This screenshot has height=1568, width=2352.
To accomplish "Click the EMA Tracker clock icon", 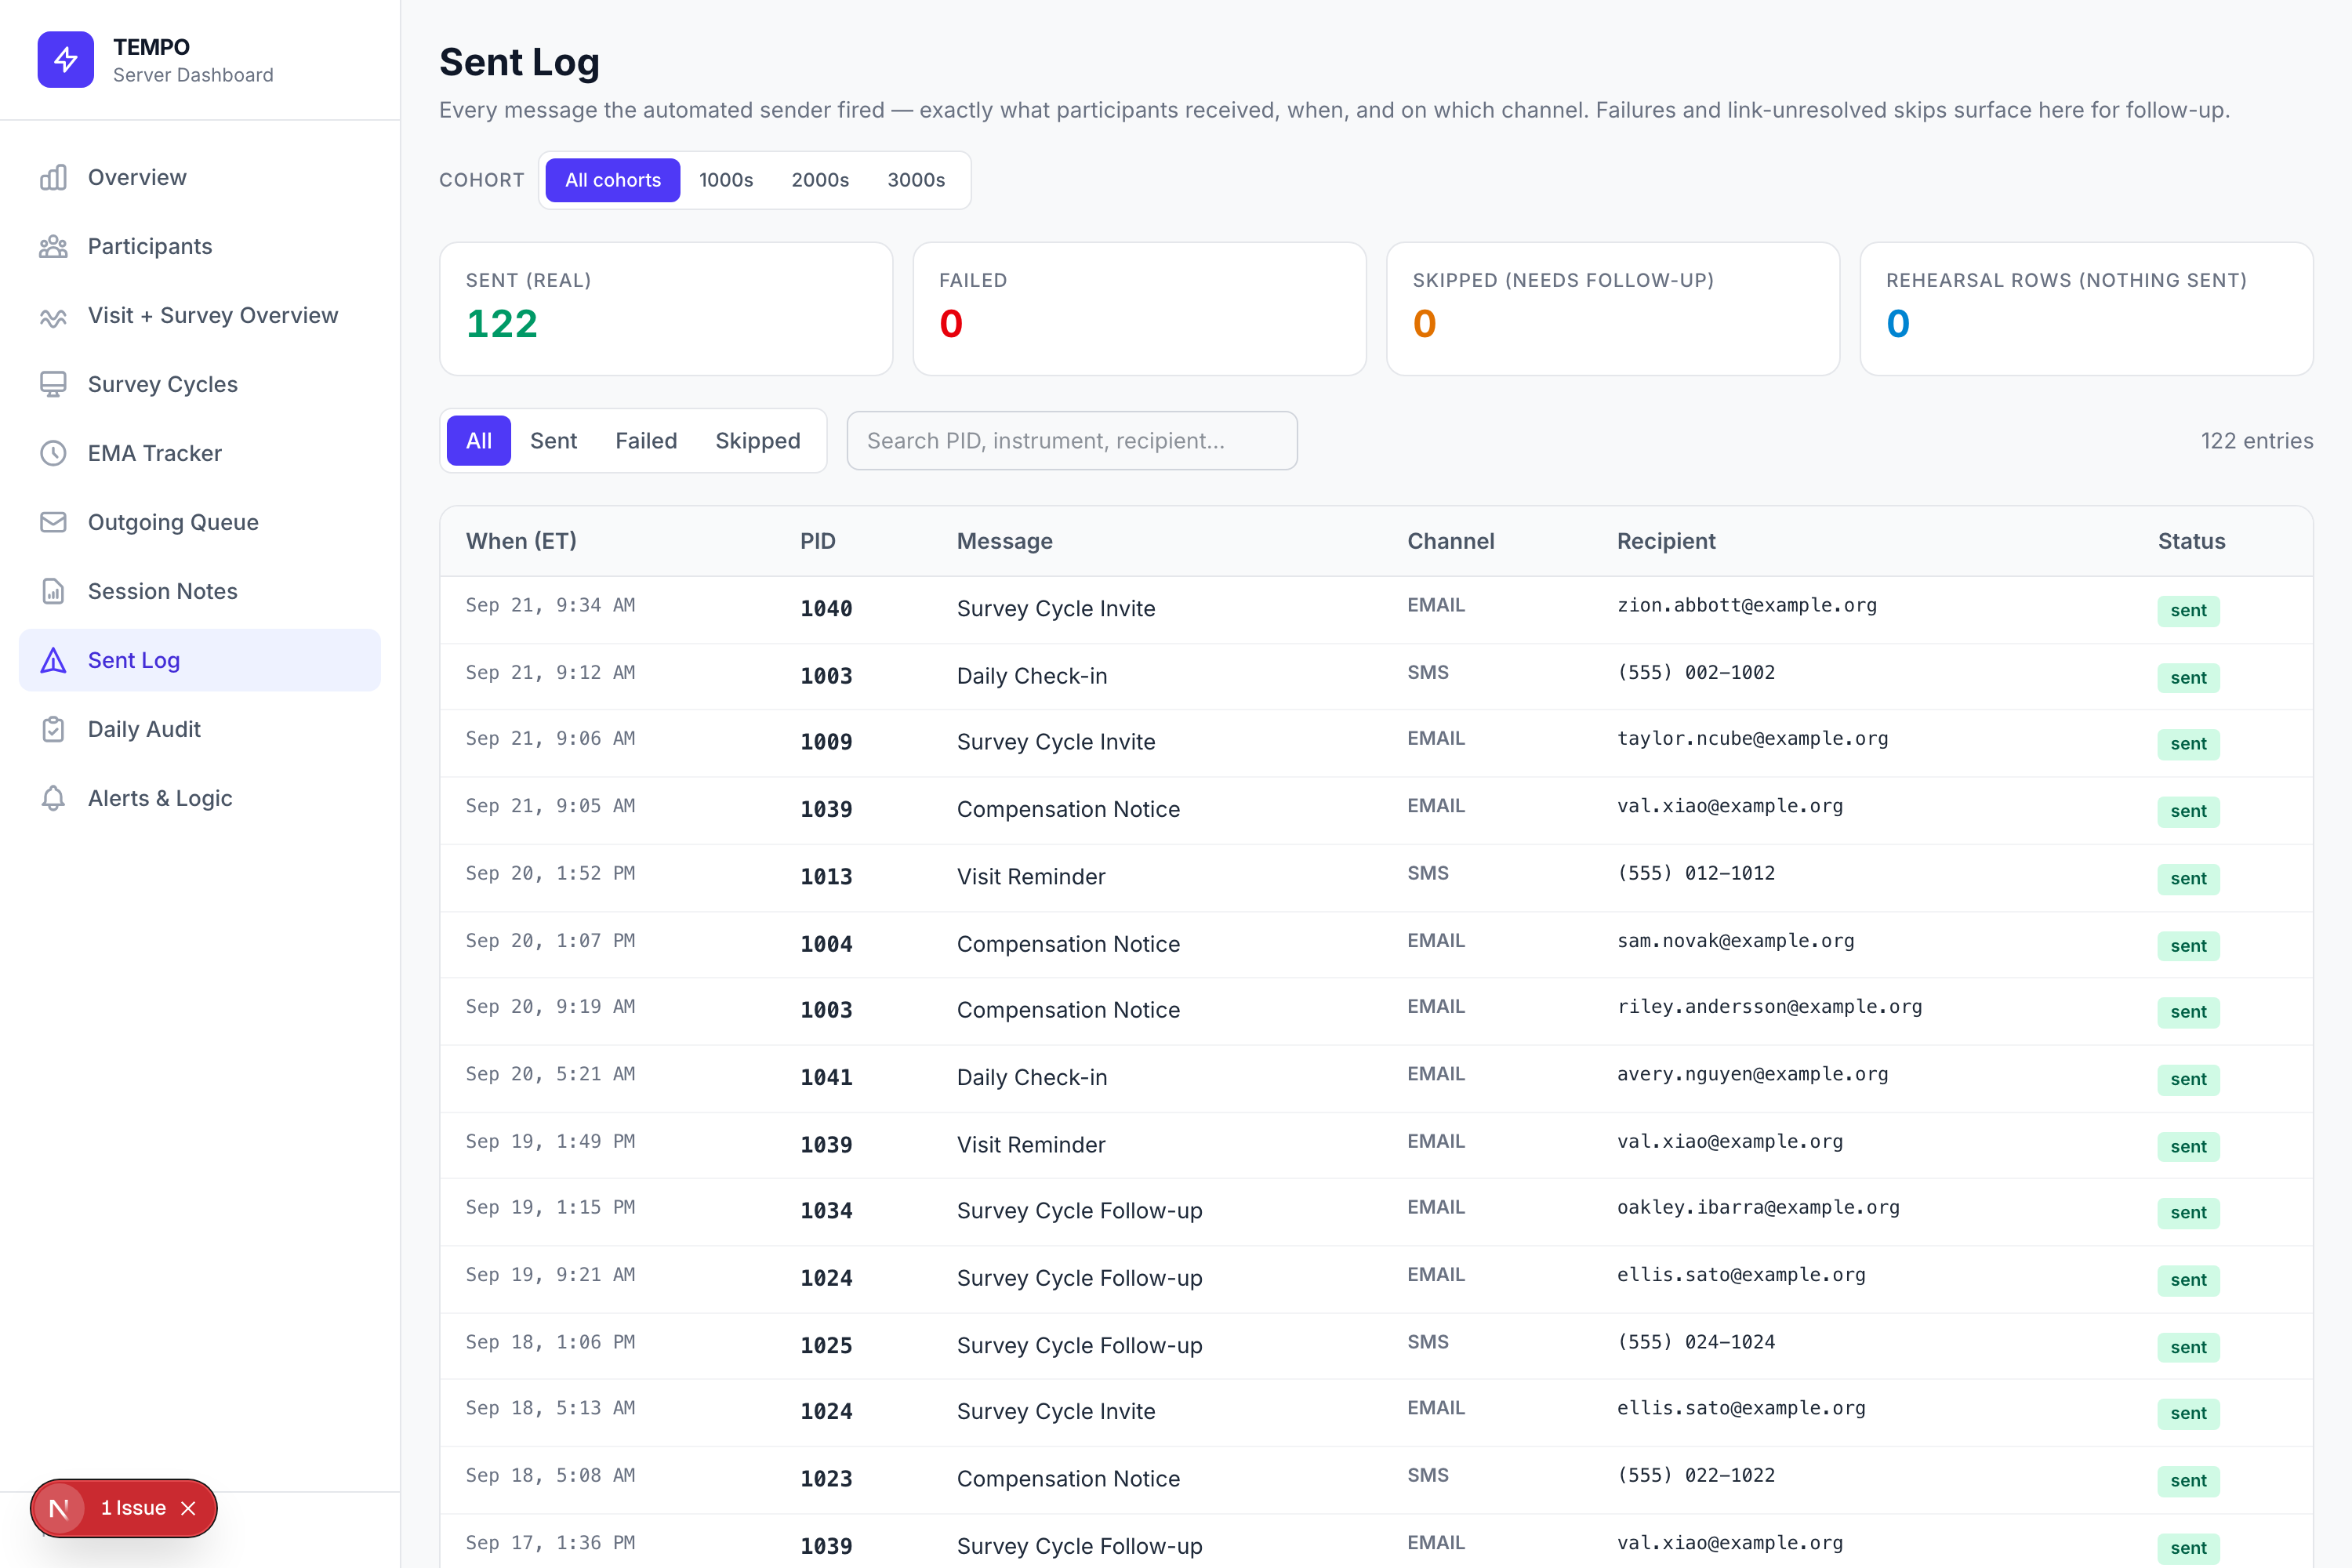I will click(x=53, y=453).
